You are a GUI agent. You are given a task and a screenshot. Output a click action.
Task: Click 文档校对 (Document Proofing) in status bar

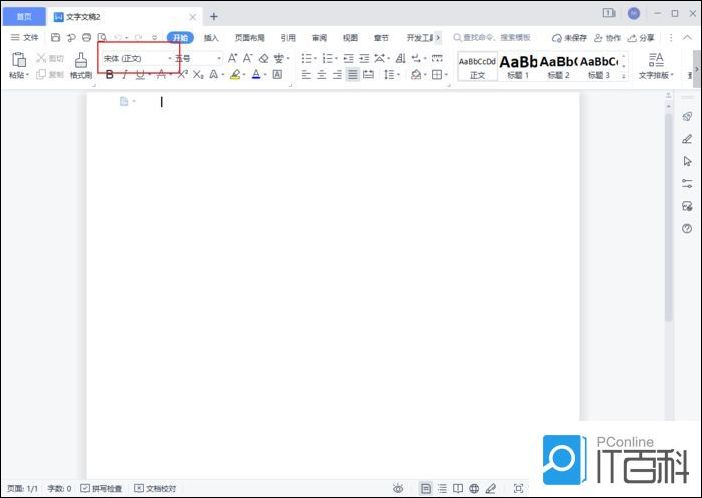tap(155, 488)
